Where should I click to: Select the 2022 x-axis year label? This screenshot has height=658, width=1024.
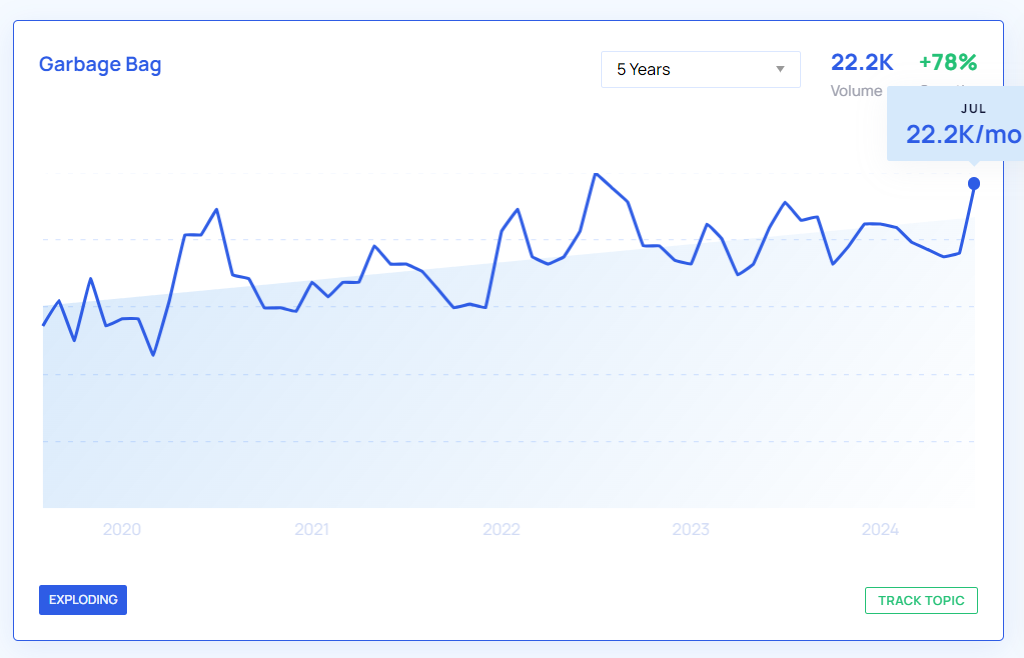pyautogui.click(x=501, y=529)
